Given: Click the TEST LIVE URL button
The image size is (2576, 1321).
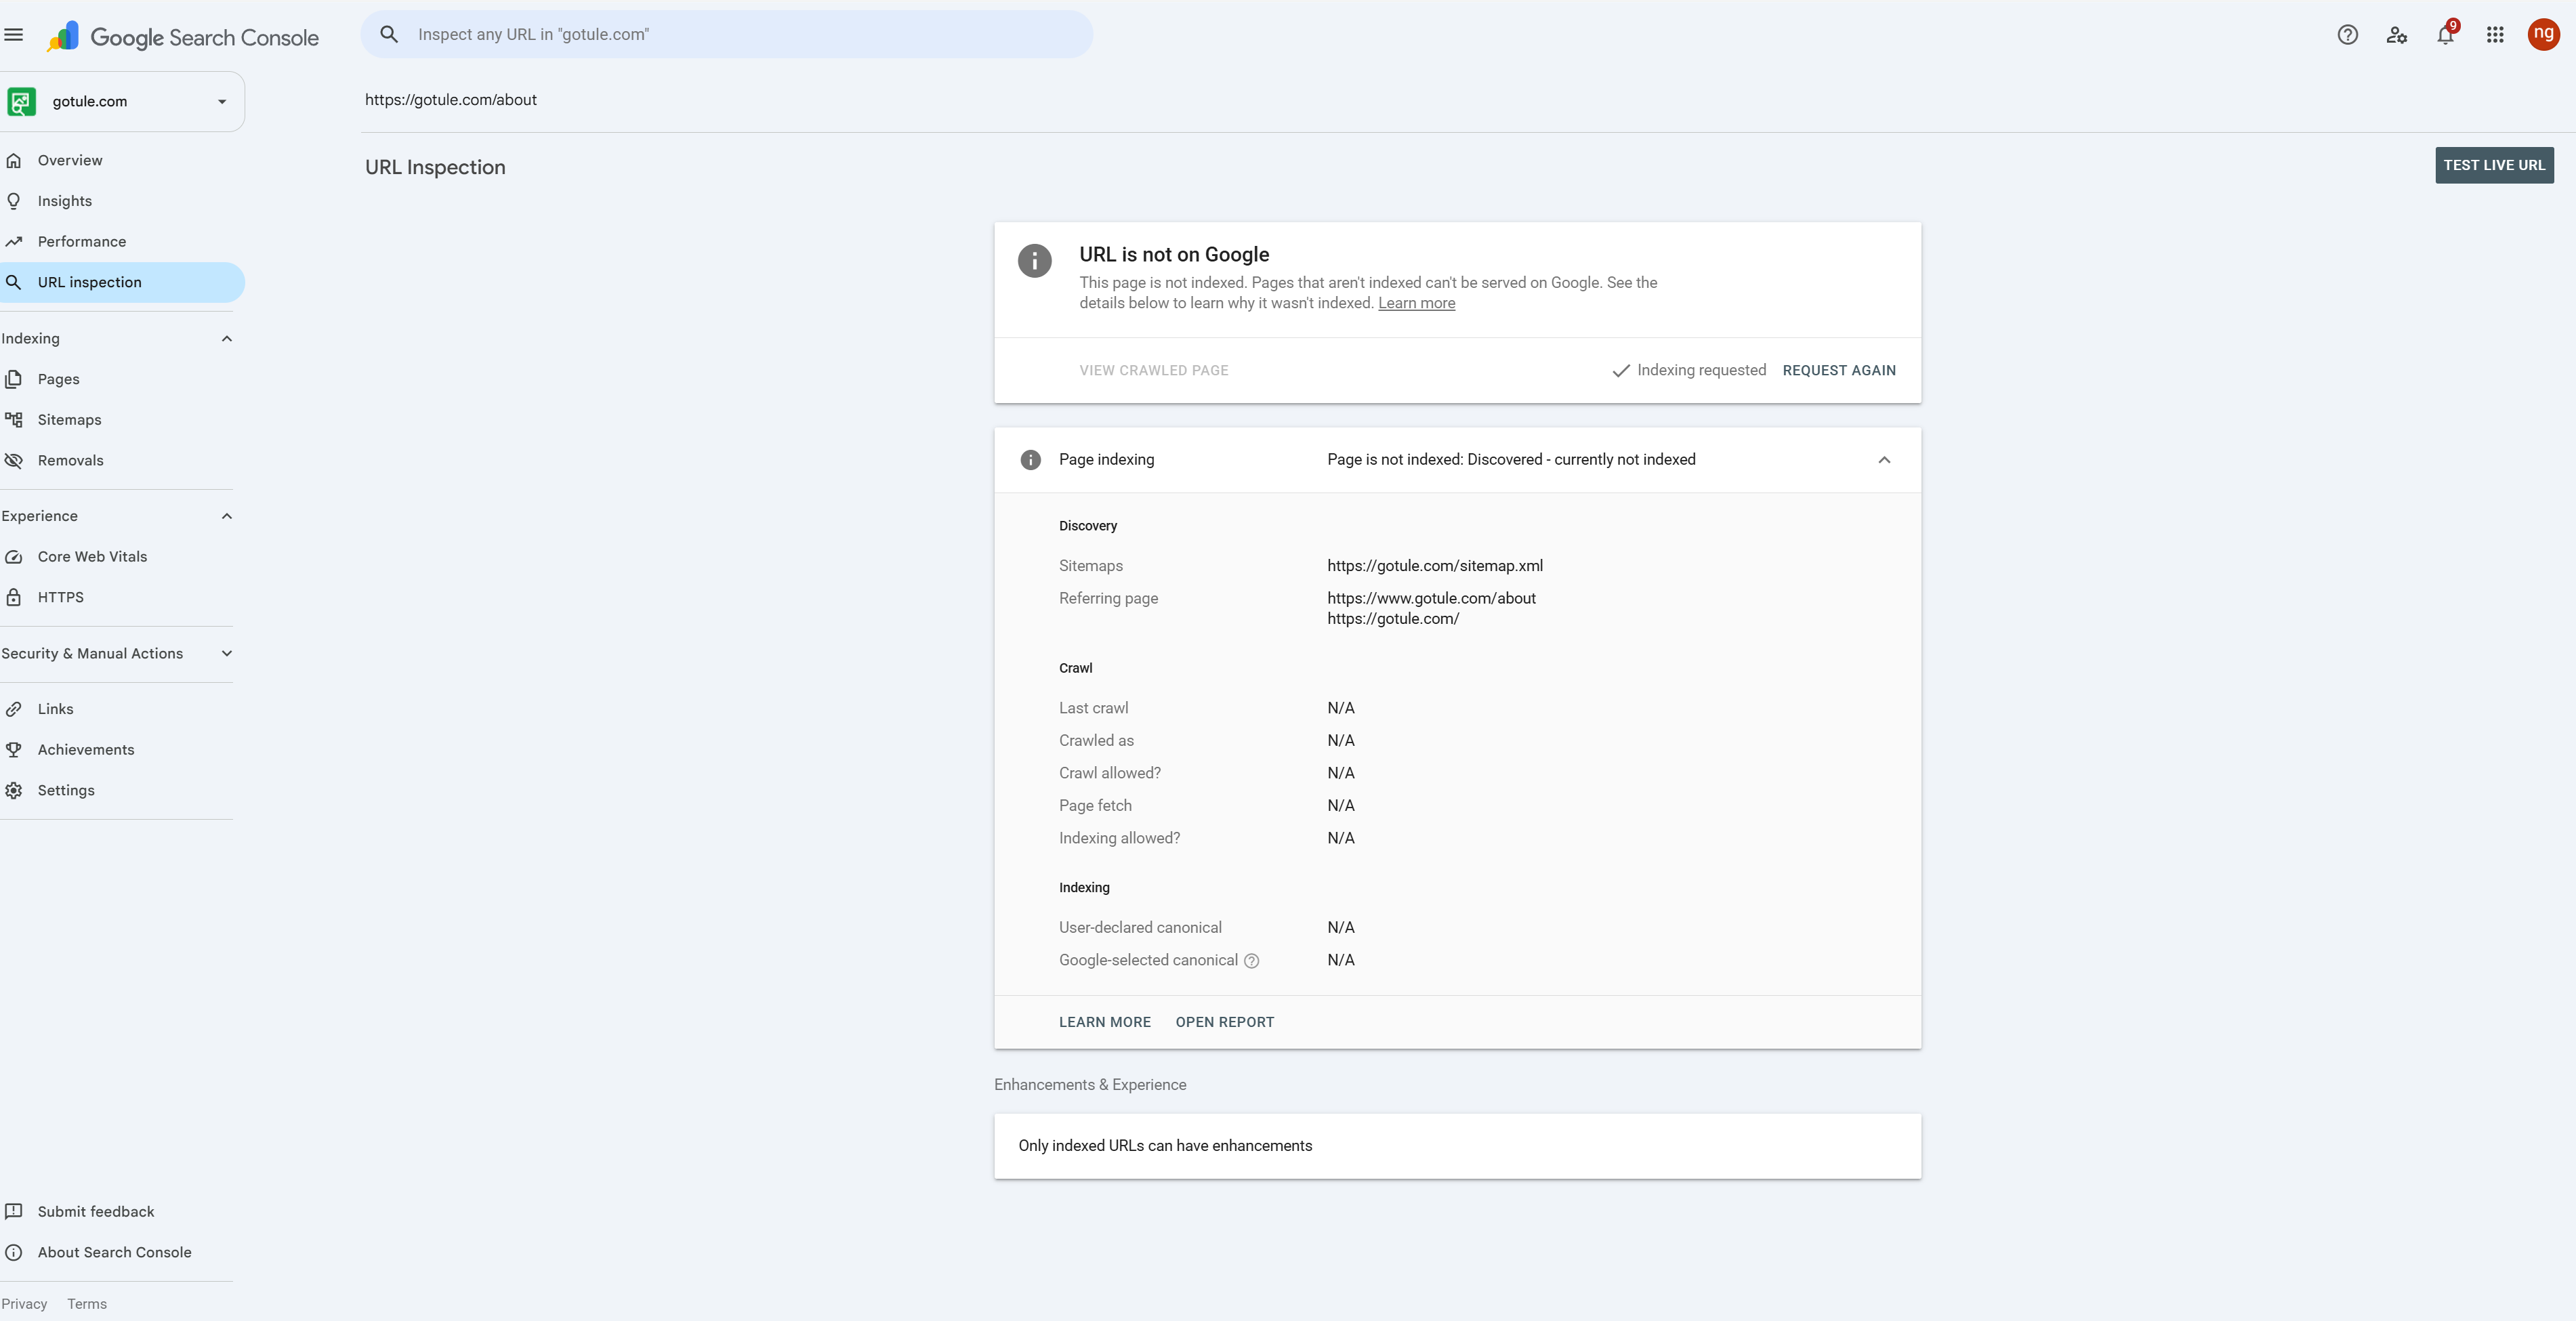Looking at the screenshot, I should pos(2494,165).
